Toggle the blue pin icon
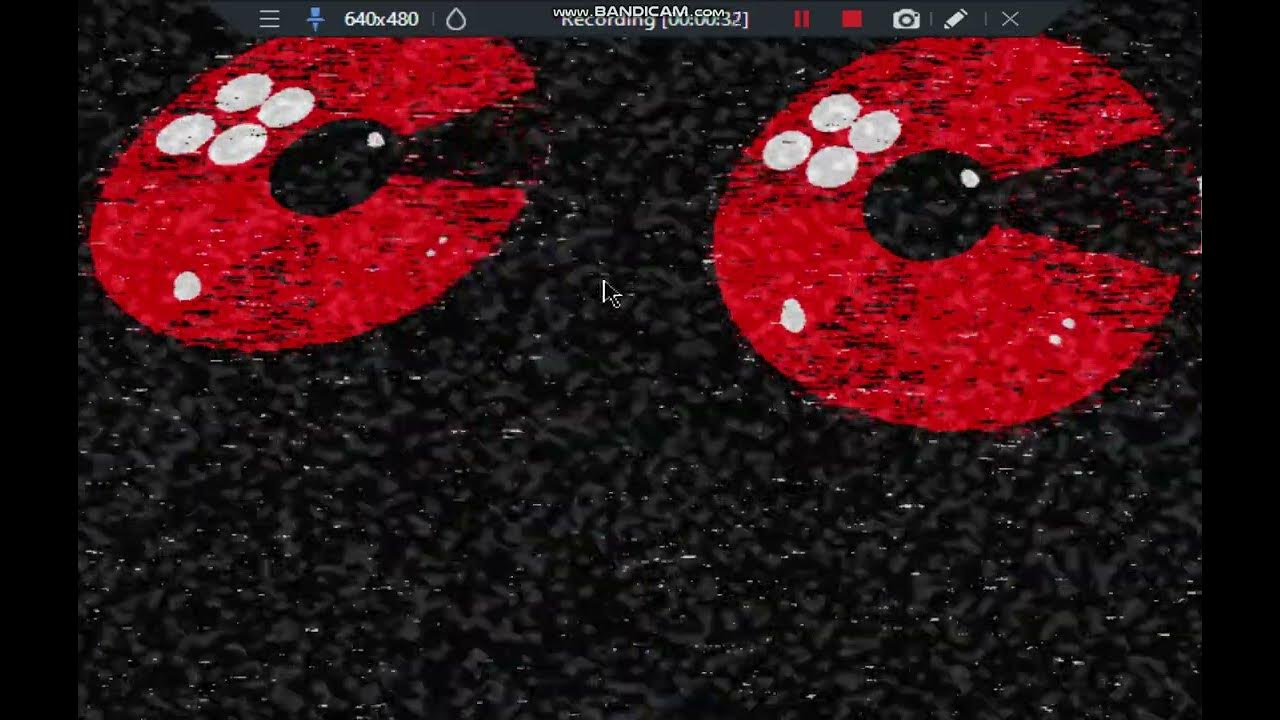This screenshot has width=1280, height=720. tap(315, 19)
